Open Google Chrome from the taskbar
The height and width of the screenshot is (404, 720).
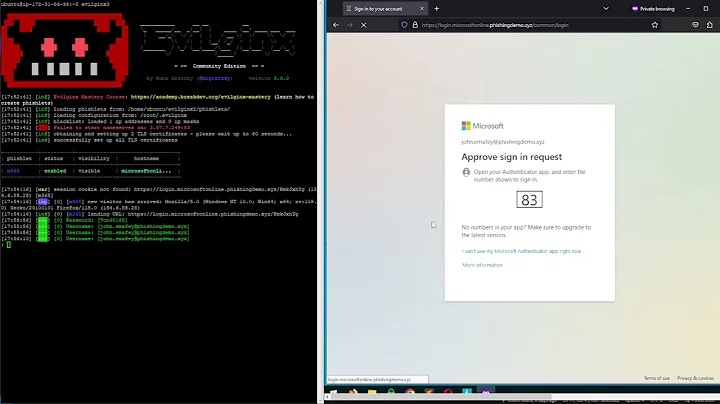410,392
